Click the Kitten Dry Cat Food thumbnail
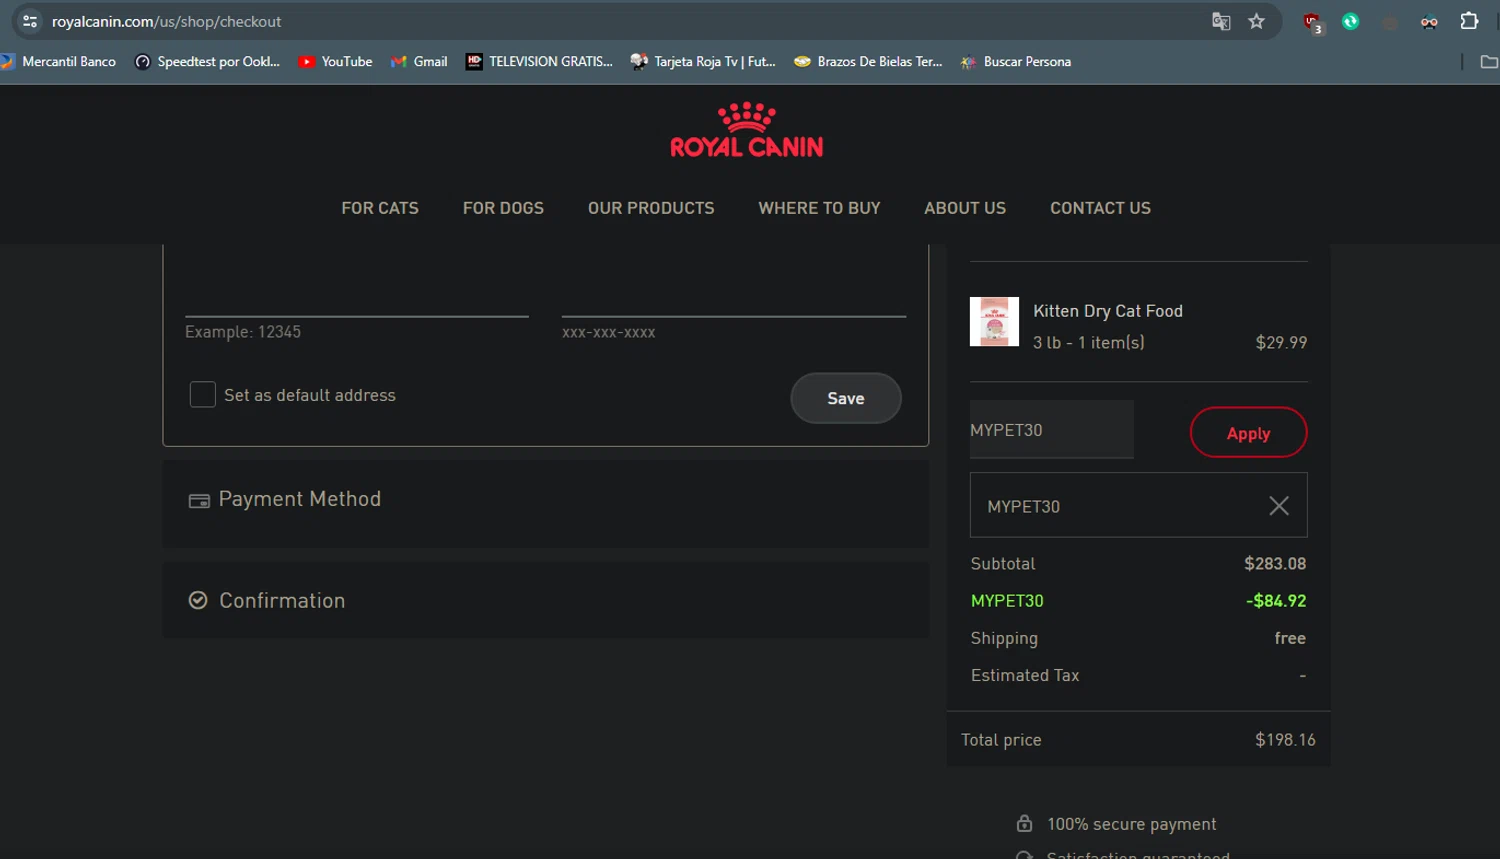The width and height of the screenshot is (1500, 859). click(x=994, y=322)
